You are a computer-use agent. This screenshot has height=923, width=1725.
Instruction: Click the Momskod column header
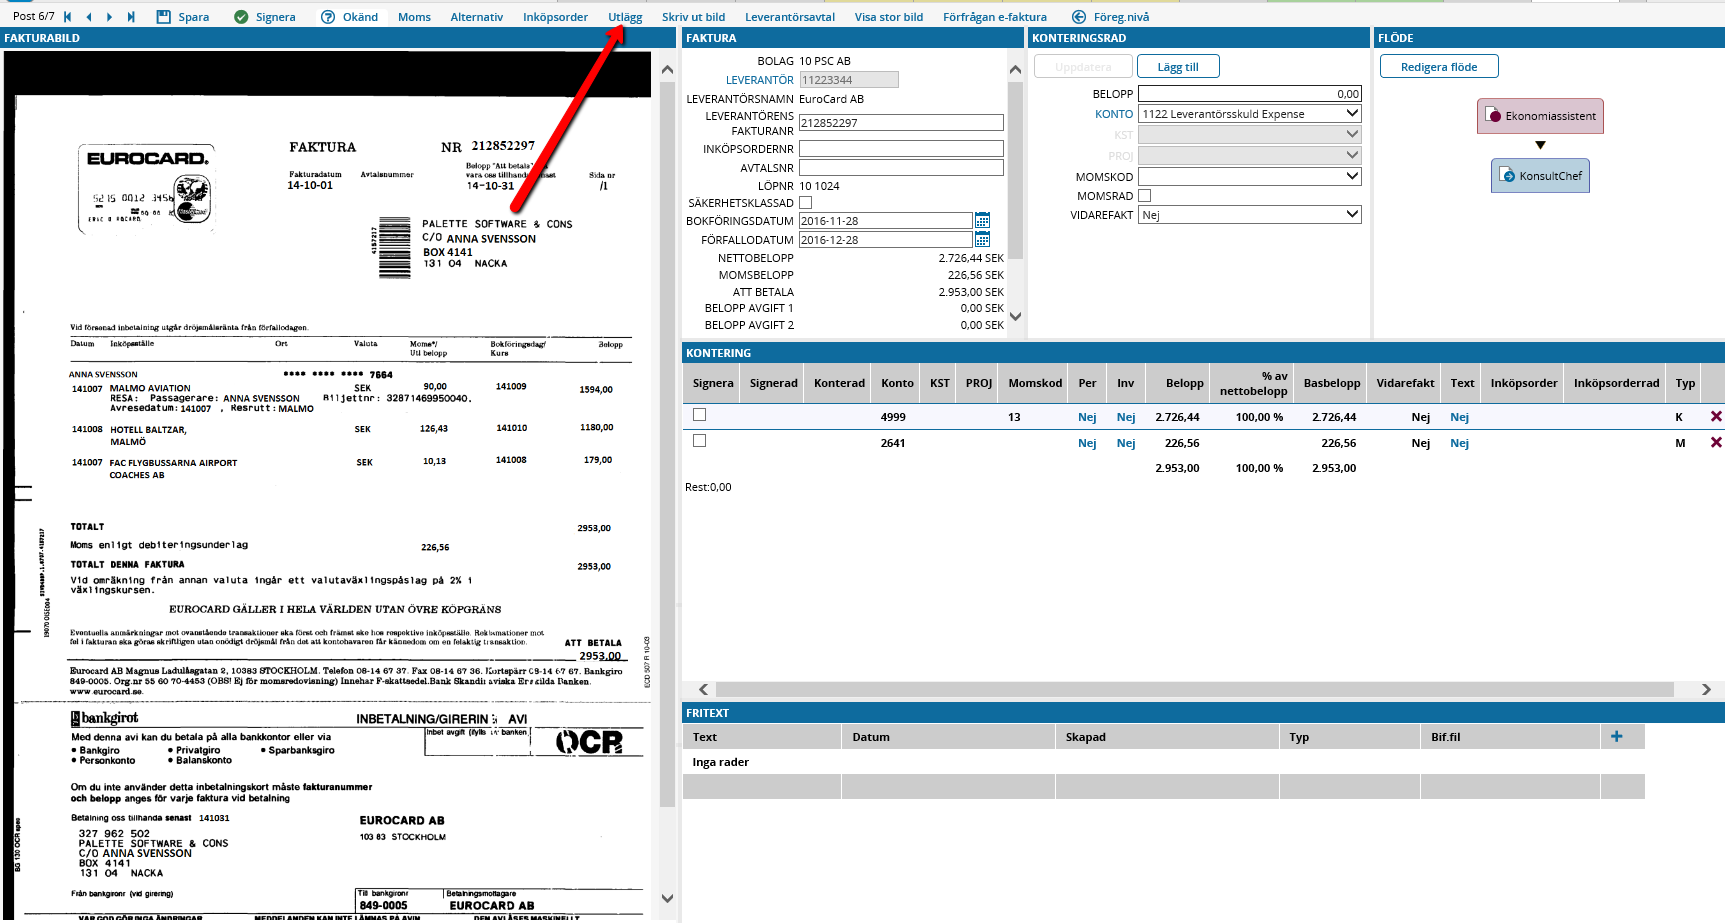1035,383
